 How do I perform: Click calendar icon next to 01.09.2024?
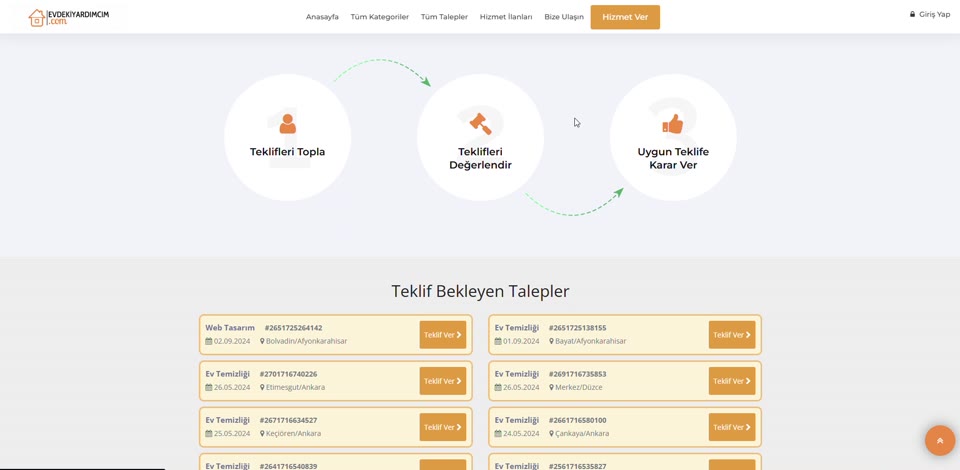pyautogui.click(x=498, y=341)
